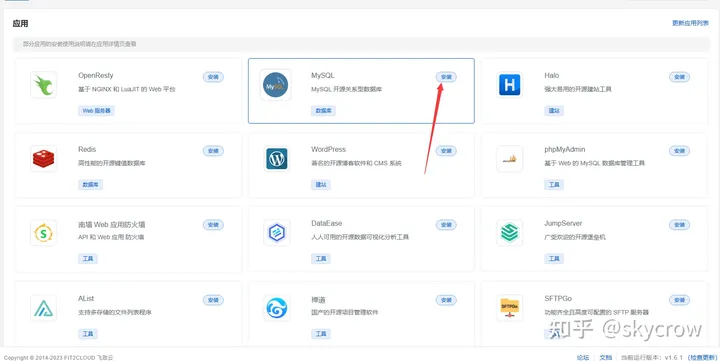Image resolution: width=720 pixels, height=361 pixels.
Task: Select the MySQL logo icon
Action: [x=276, y=85]
